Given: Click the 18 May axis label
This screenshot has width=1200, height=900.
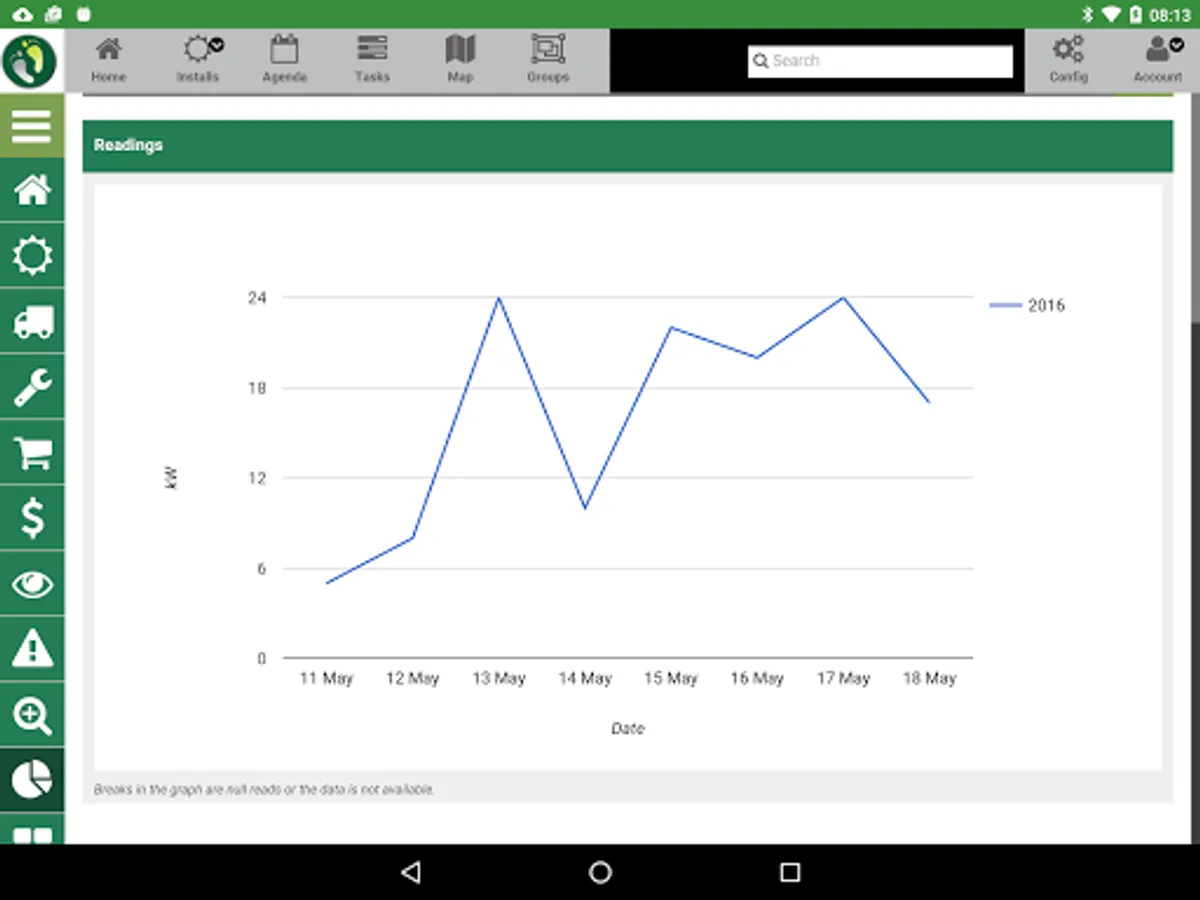Looking at the screenshot, I should click(x=929, y=678).
